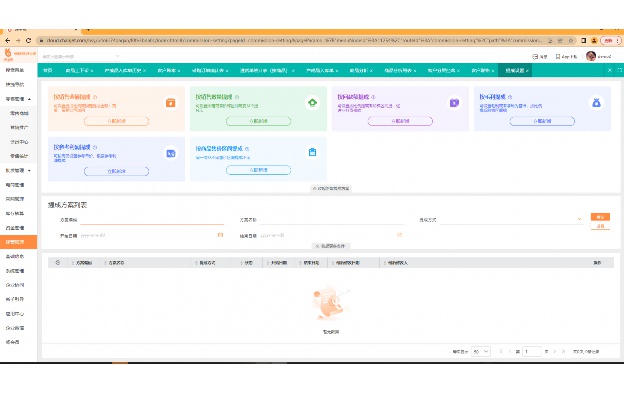The width and height of the screenshot is (624, 393).
Task: Show help tooltip beside orange card title
Action: point(95,97)
